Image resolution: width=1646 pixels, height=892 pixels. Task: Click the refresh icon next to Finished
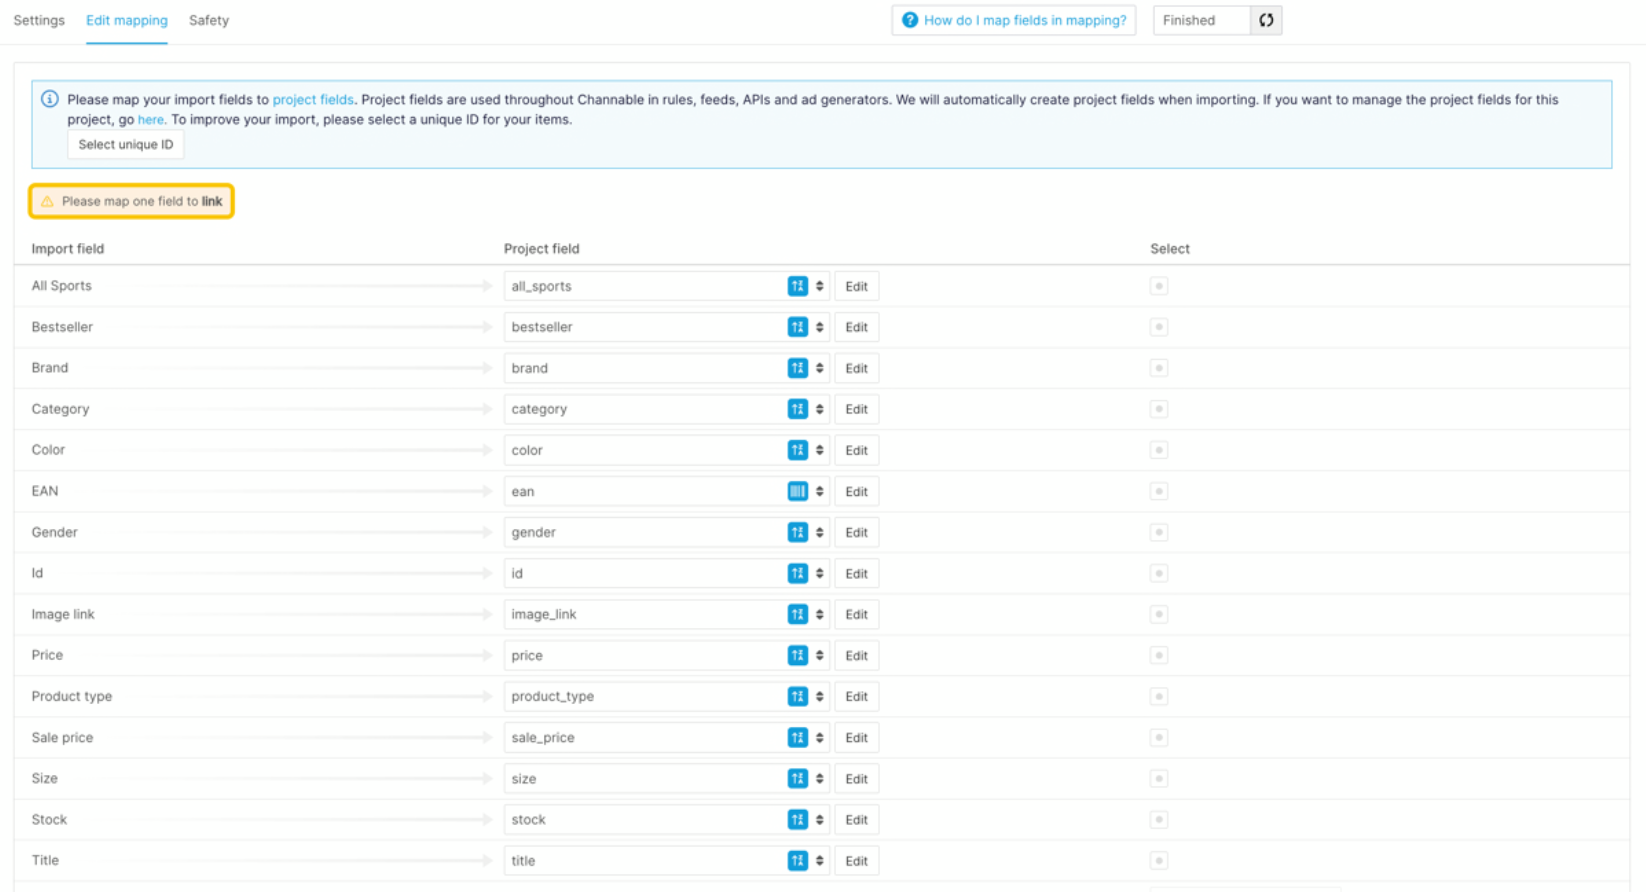pyautogui.click(x=1266, y=20)
